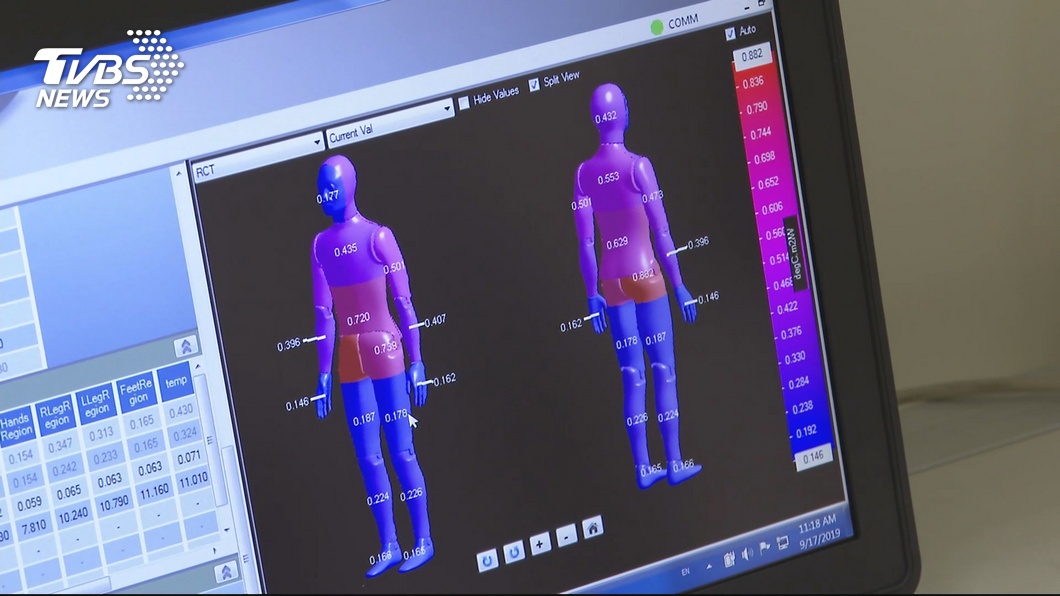Toggle the Split View checkbox
The width and height of the screenshot is (1060, 596).
(x=534, y=84)
